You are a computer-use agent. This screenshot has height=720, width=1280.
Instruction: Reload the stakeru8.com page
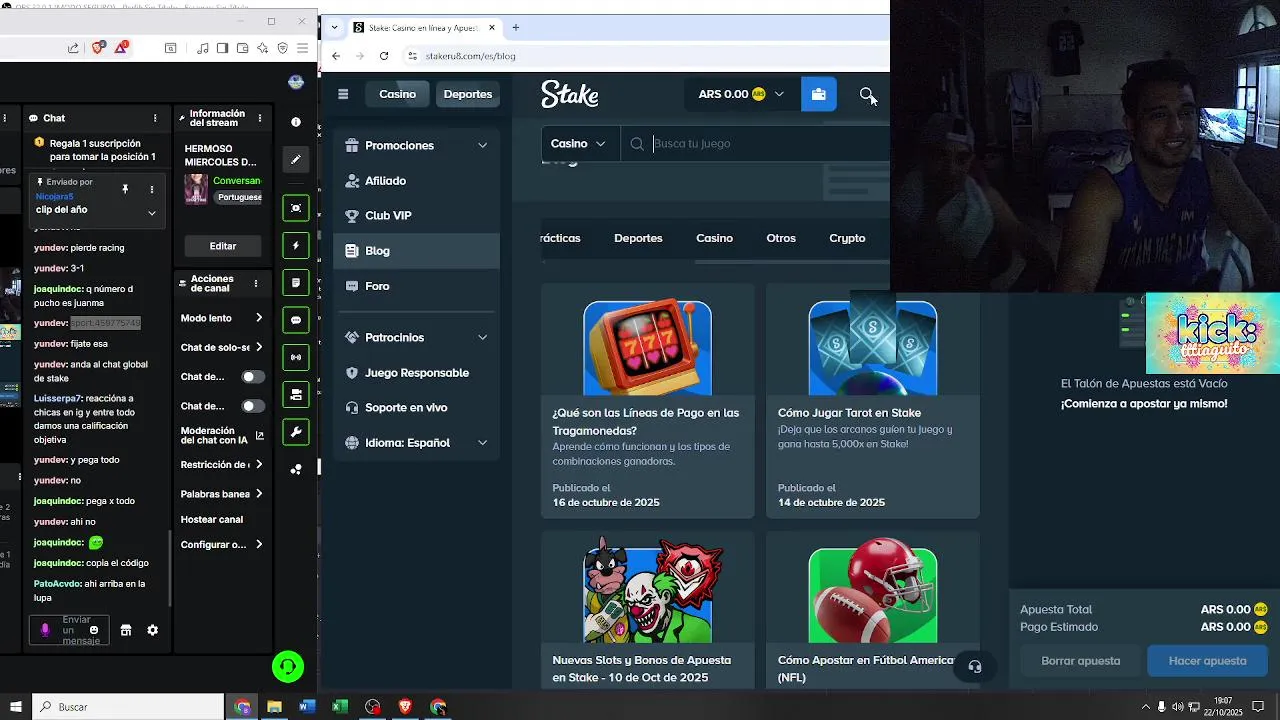[384, 56]
